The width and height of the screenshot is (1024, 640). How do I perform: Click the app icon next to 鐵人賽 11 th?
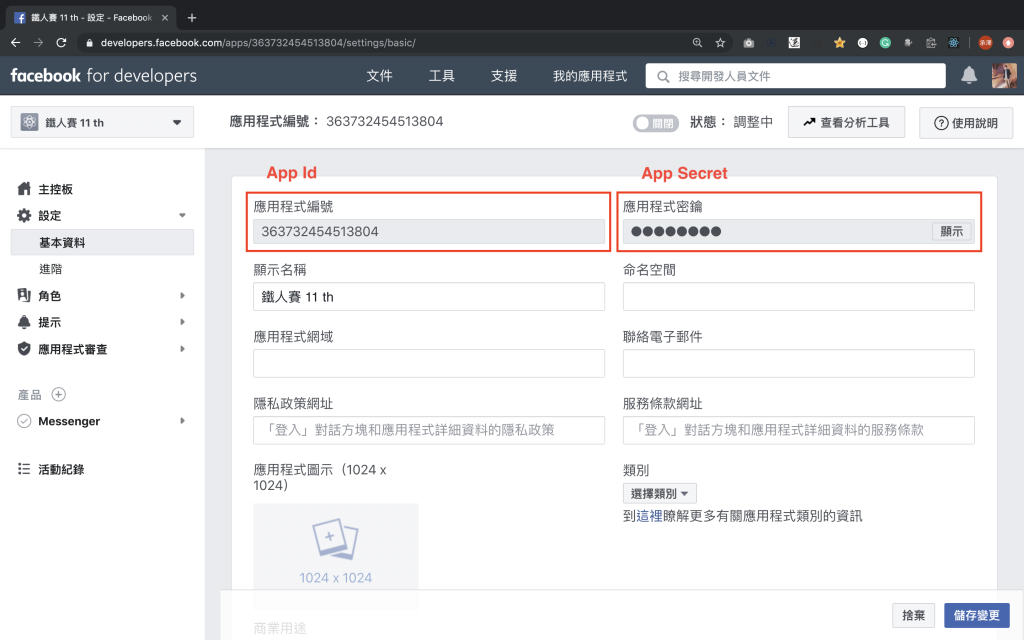click(x=29, y=122)
